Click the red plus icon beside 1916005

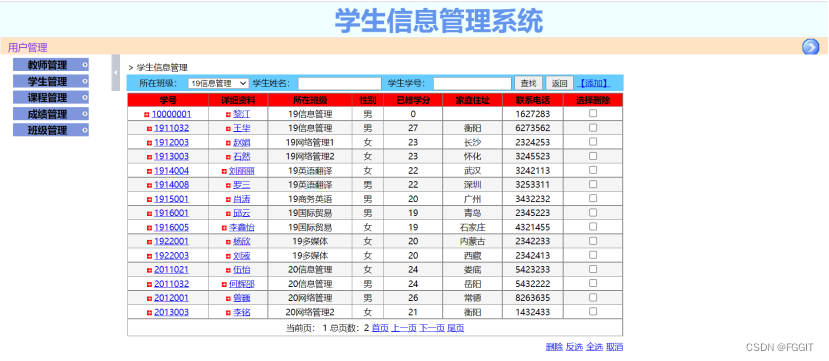click(149, 228)
